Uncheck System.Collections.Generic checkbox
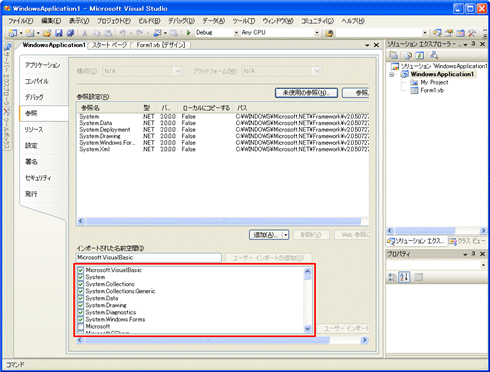Image resolution: width=490 pixels, height=372 pixels. click(x=80, y=291)
